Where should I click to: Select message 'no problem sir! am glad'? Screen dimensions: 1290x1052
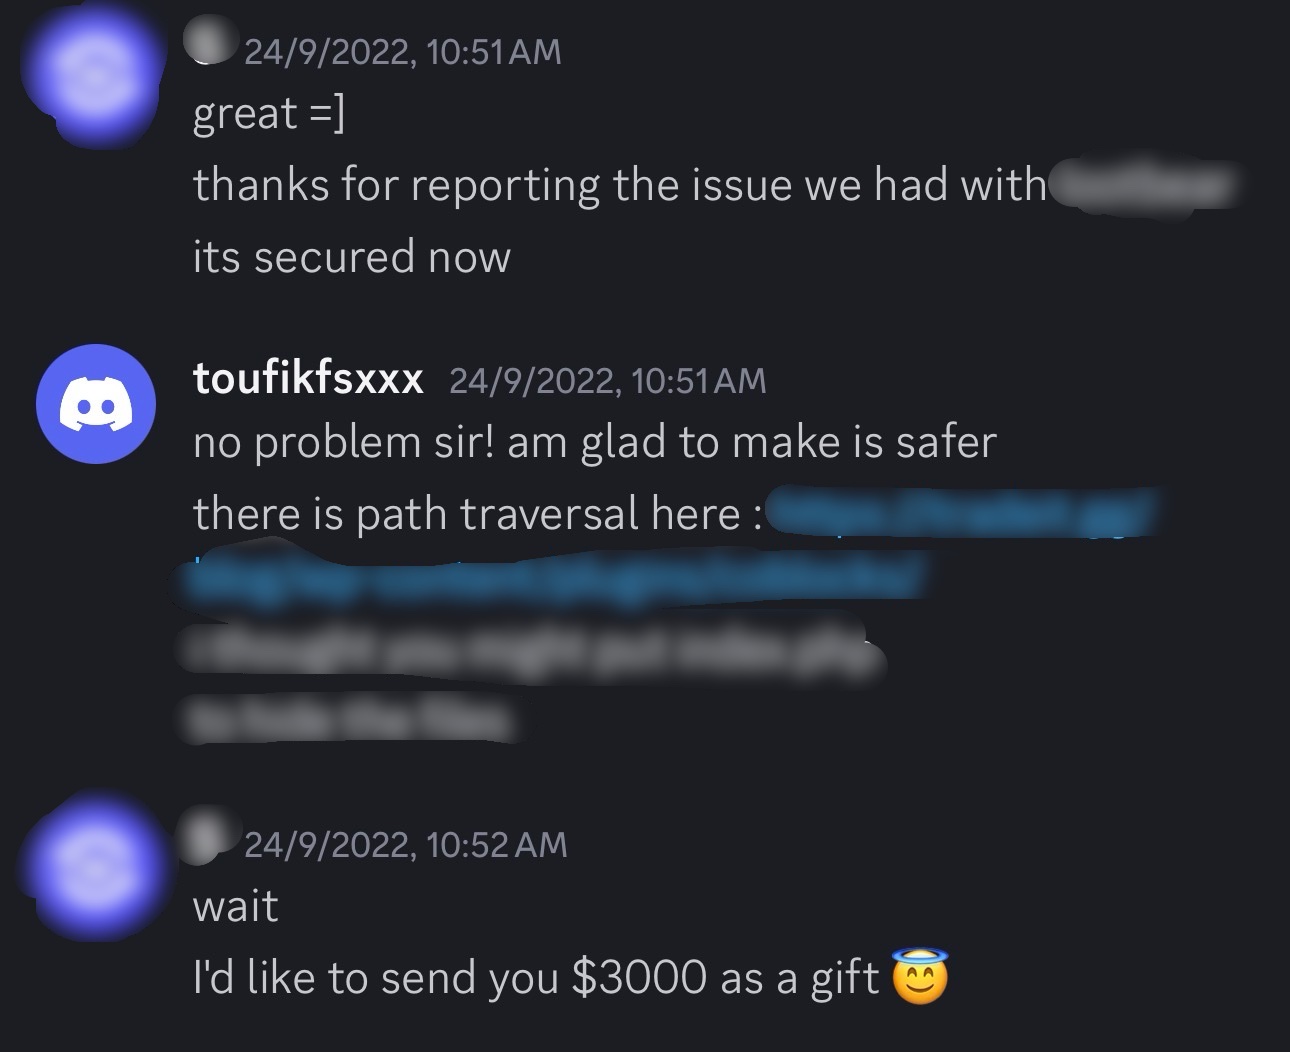pos(595,443)
